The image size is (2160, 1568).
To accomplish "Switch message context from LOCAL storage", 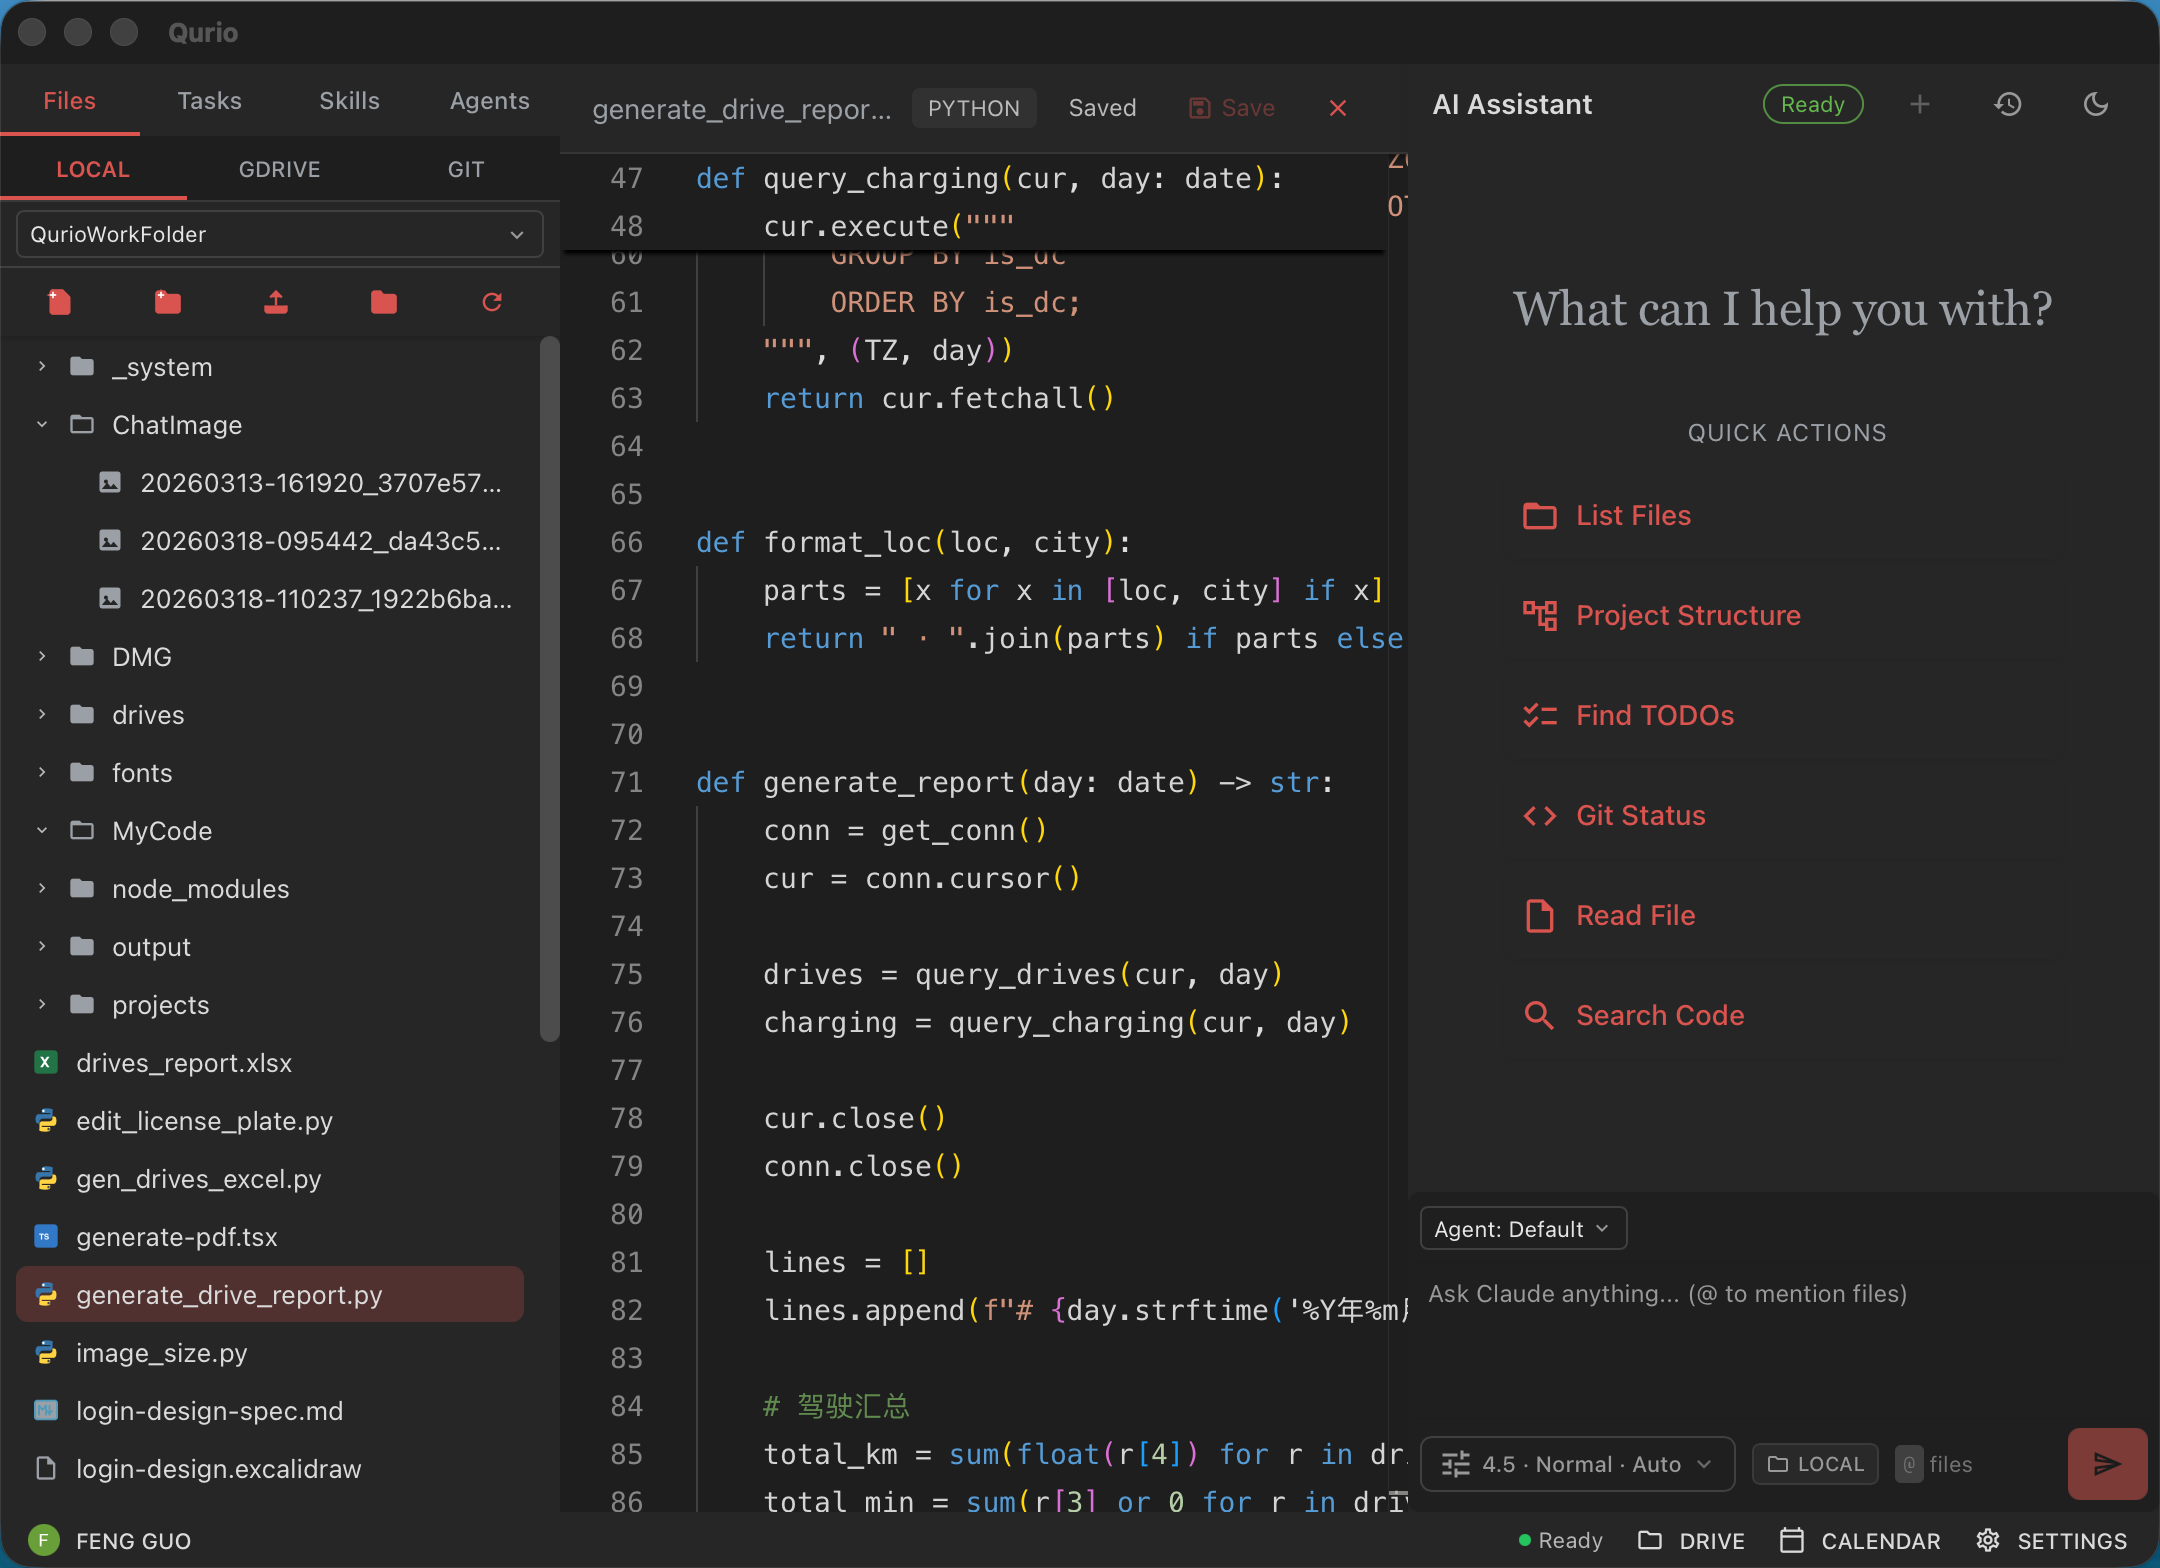I will pos(1813,1463).
